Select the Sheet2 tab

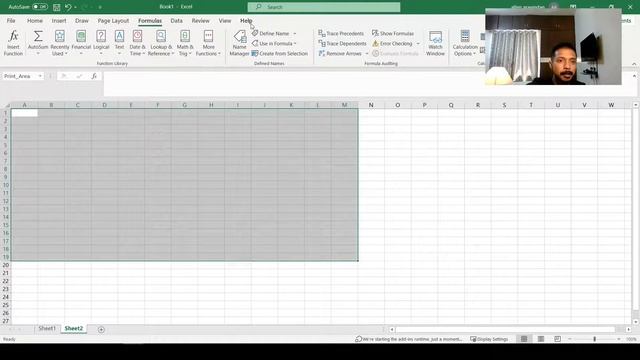coord(73,329)
